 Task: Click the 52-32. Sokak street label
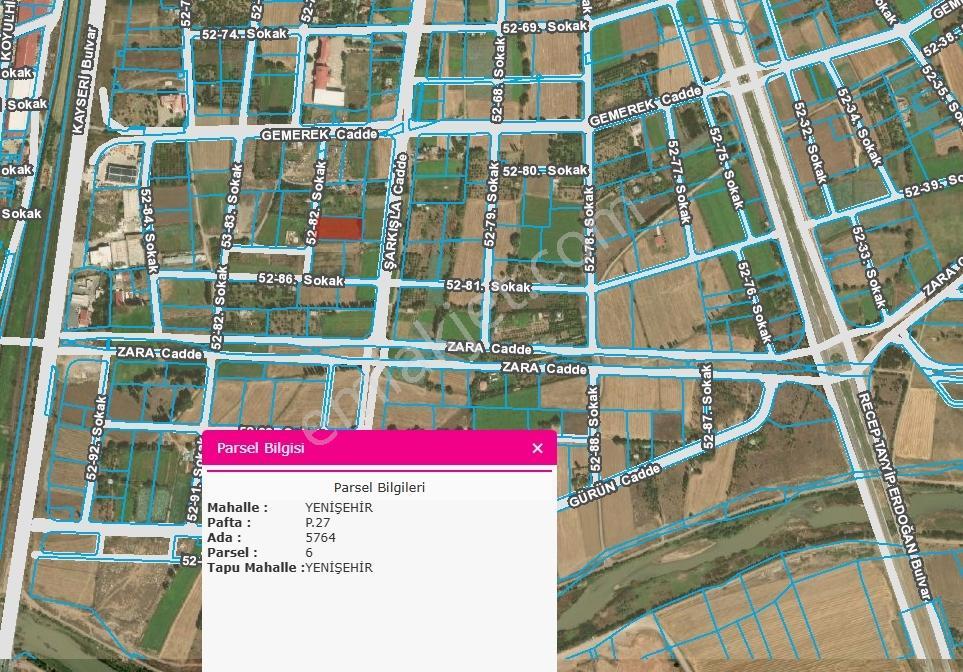[x=810, y=143]
